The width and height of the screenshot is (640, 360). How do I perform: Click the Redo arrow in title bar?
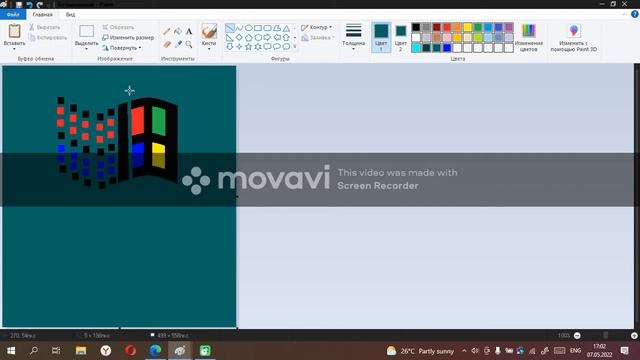click(x=40, y=4)
